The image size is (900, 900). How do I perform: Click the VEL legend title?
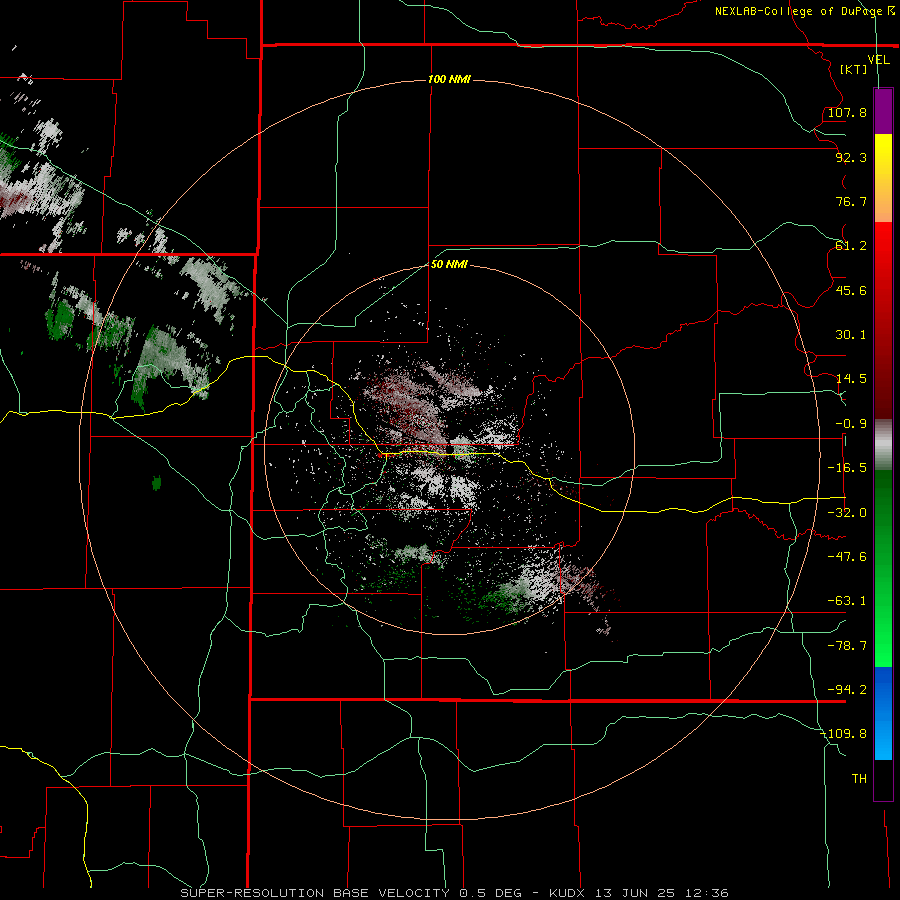click(878, 60)
